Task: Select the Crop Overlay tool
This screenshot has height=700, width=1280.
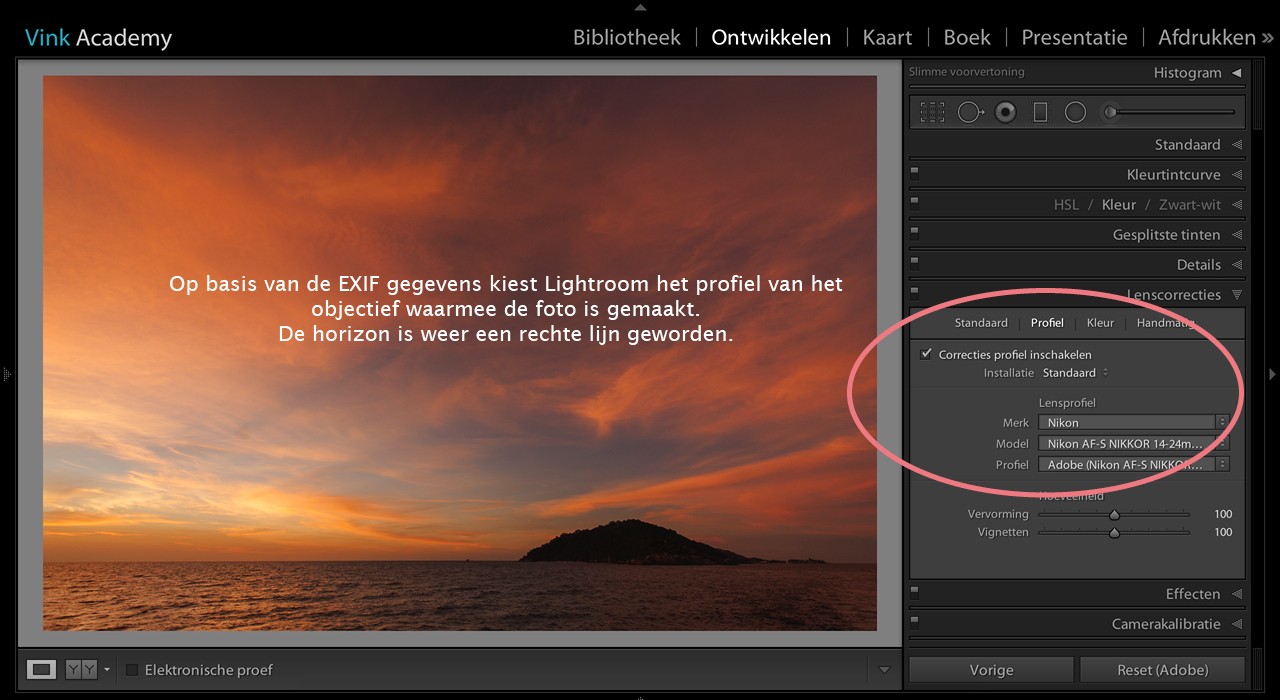Action: tap(931, 111)
